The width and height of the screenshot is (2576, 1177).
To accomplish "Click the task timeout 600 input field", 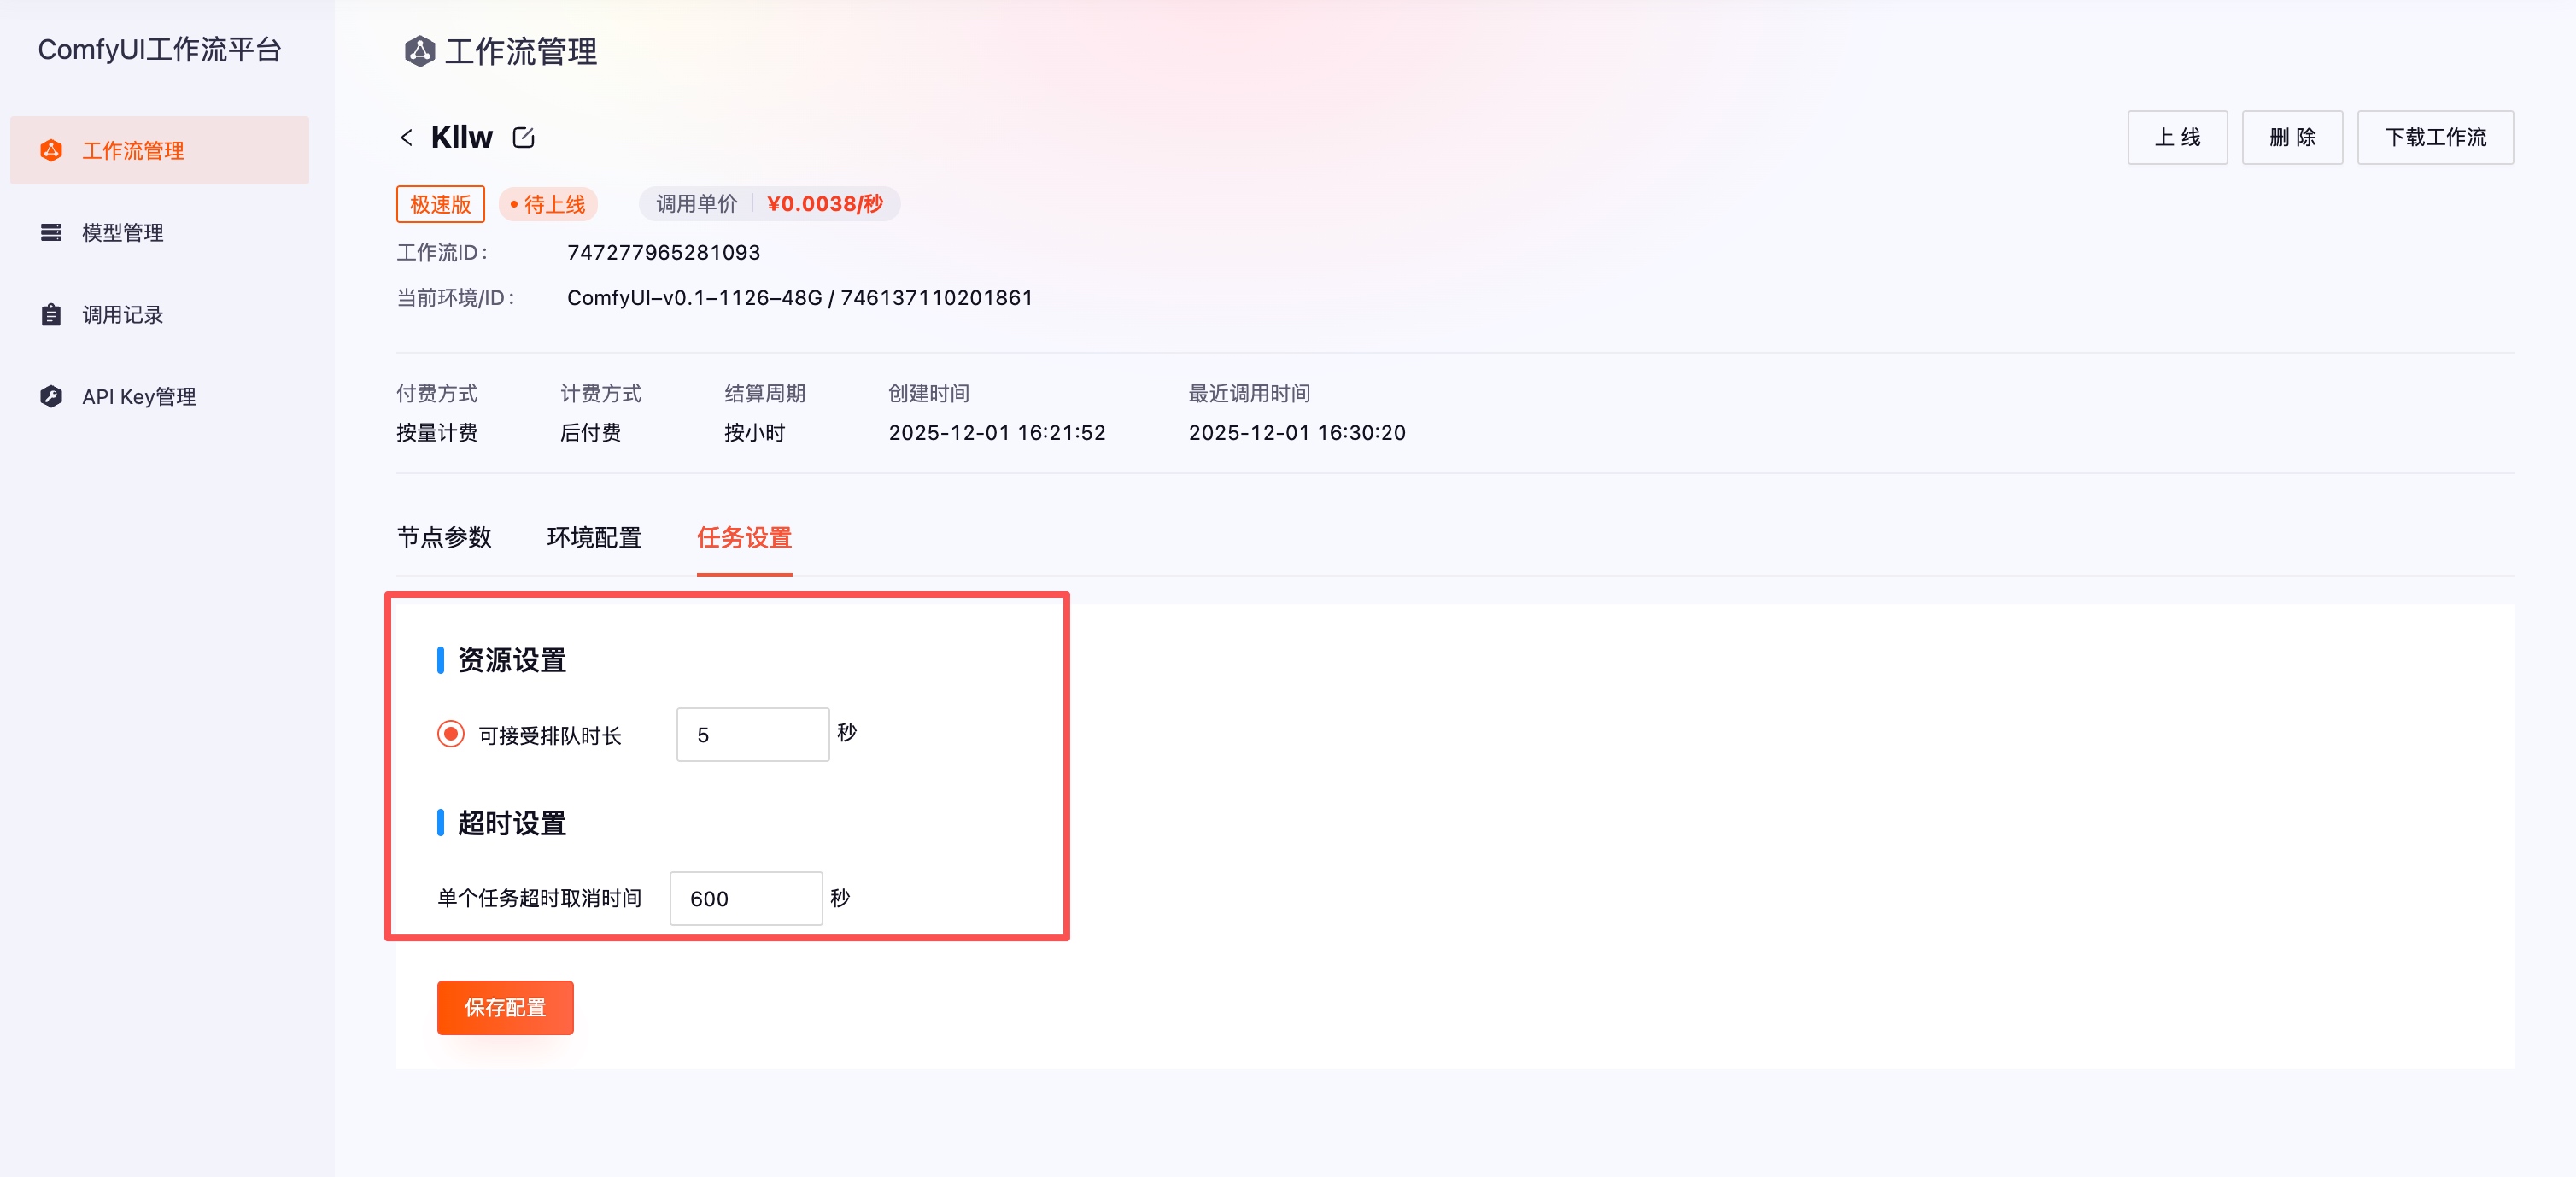I will (745, 898).
